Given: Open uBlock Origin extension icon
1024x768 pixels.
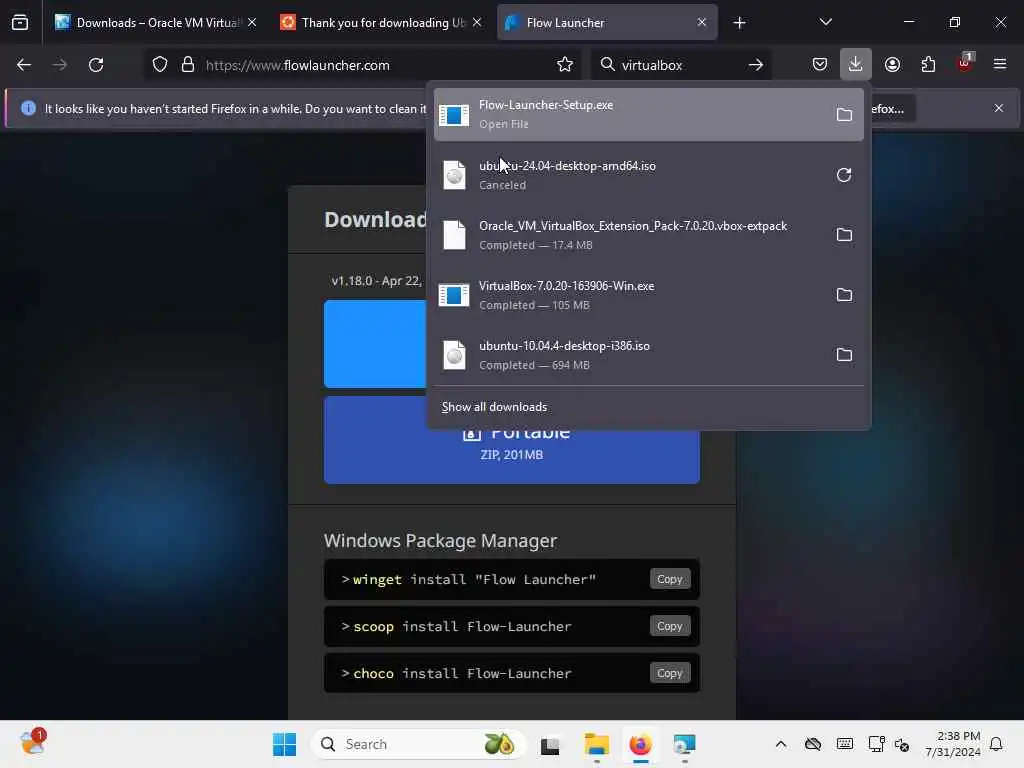Looking at the screenshot, I should [964, 63].
